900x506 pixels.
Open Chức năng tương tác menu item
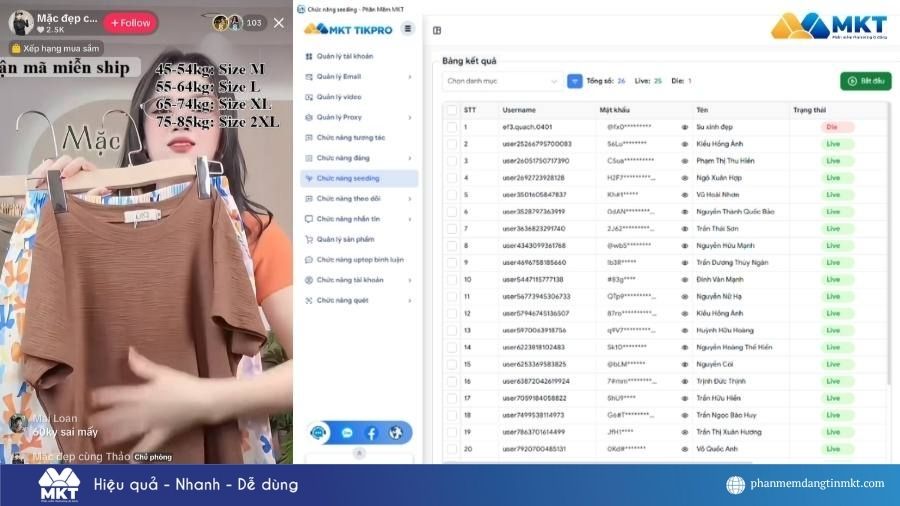click(x=359, y=138)
